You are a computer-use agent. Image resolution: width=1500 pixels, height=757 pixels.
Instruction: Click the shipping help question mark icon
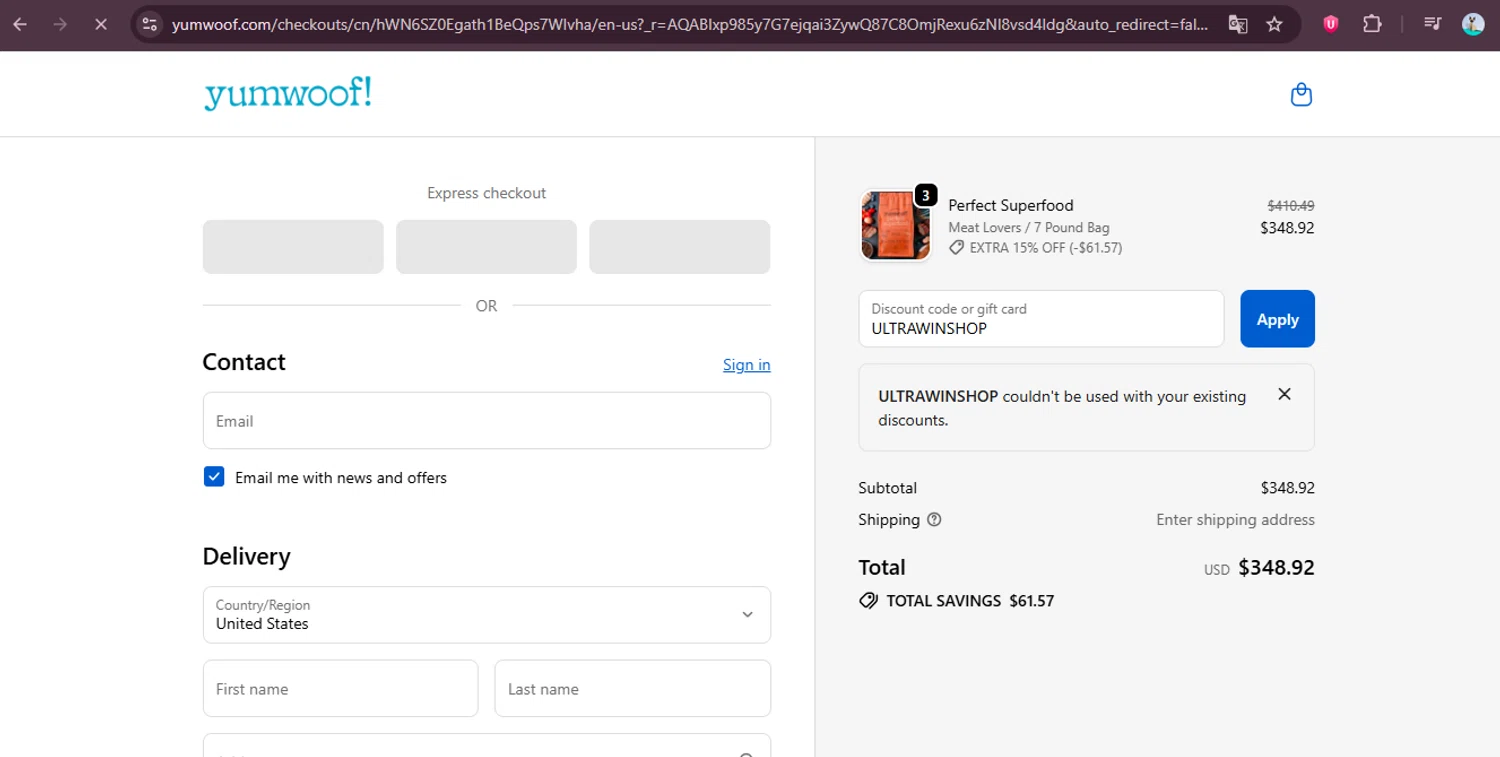tap(934, 520)
